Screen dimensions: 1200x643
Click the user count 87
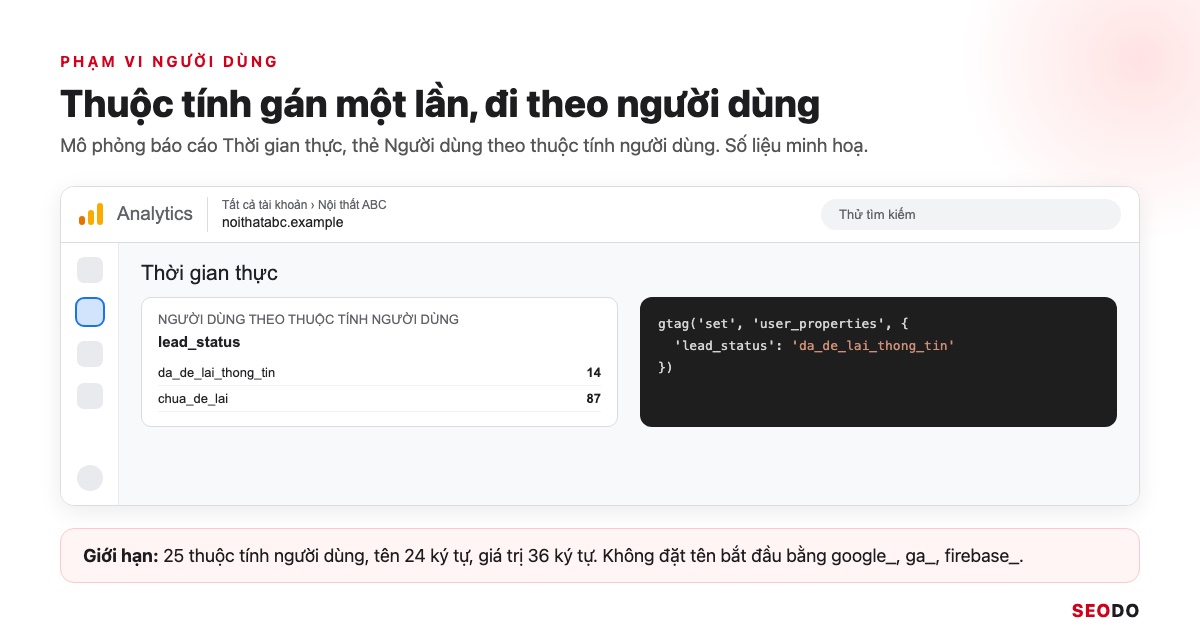pos(594,399)
